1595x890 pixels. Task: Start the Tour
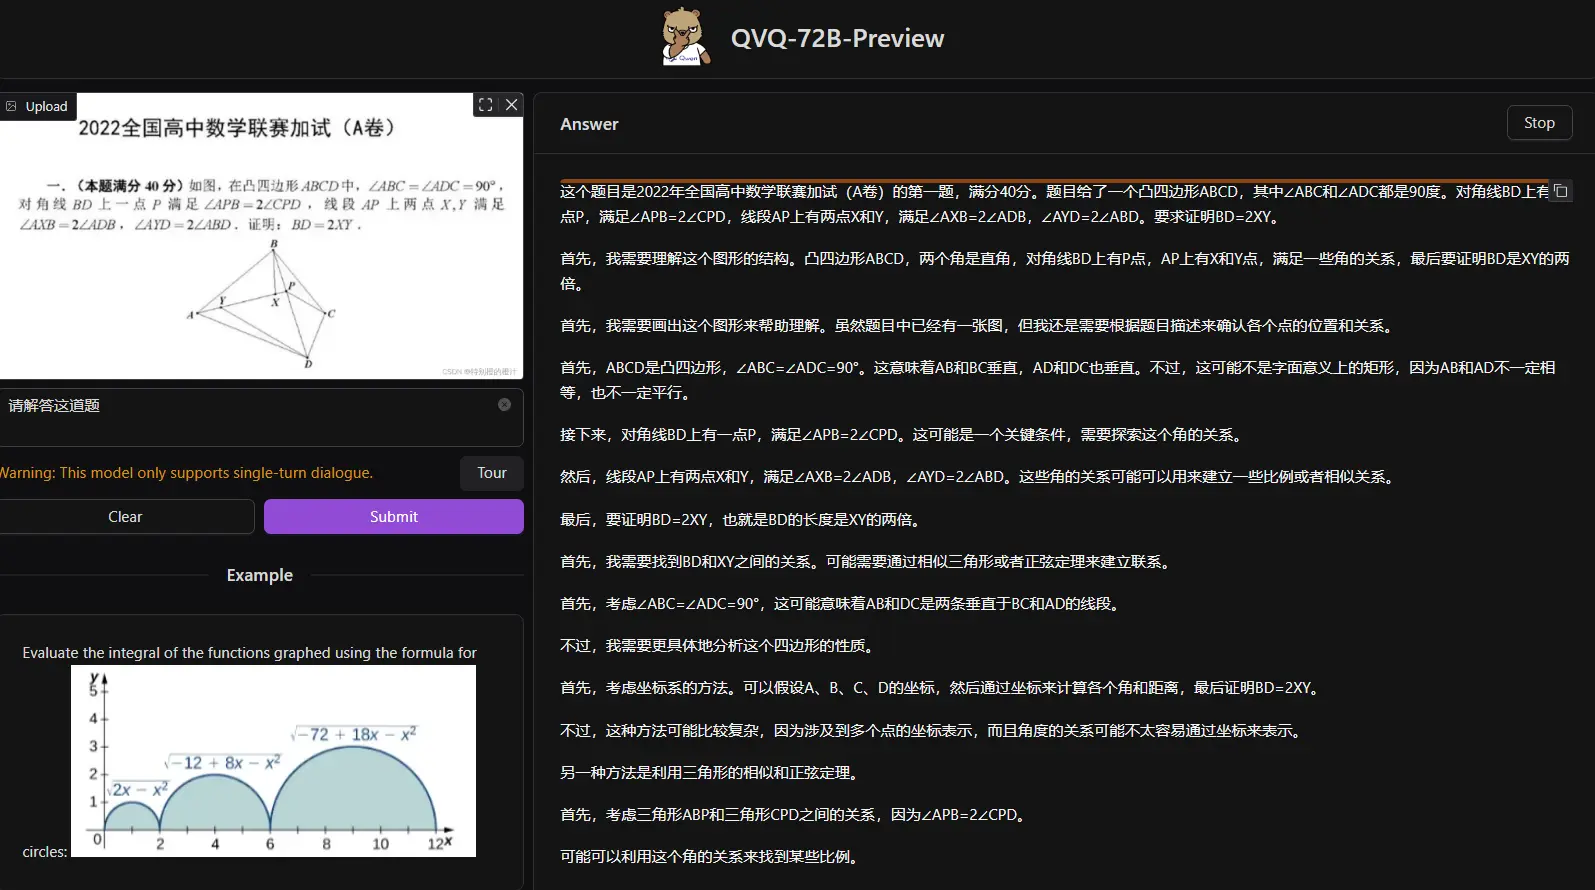(492, 473)
